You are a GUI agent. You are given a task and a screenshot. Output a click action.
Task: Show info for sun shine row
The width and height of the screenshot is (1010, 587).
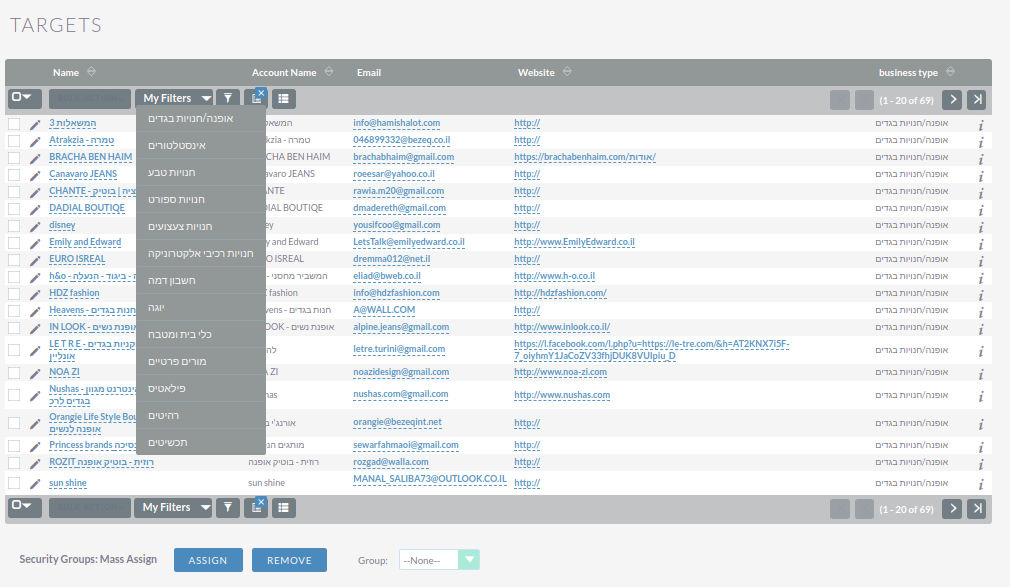click(x=981, y=485)
